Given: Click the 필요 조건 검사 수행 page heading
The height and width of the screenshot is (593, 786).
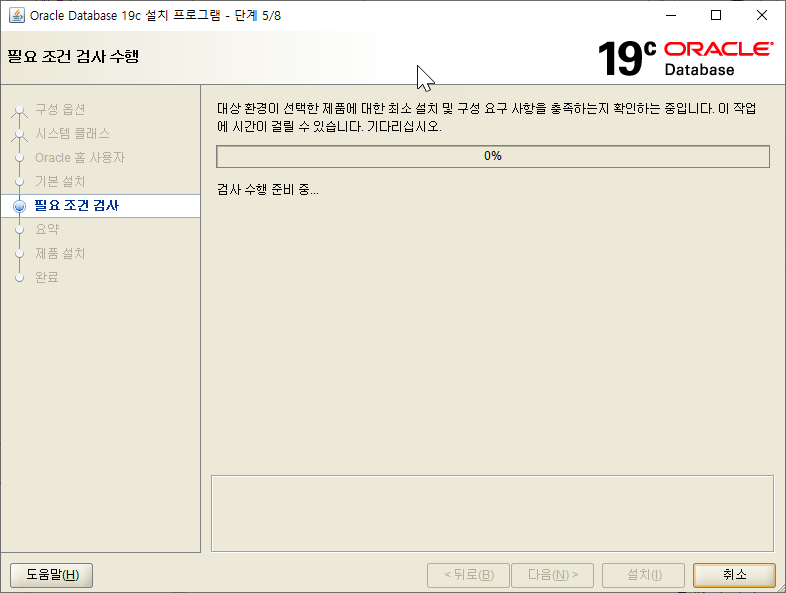Looking at the screenshot, I should [x=73, y=56].
